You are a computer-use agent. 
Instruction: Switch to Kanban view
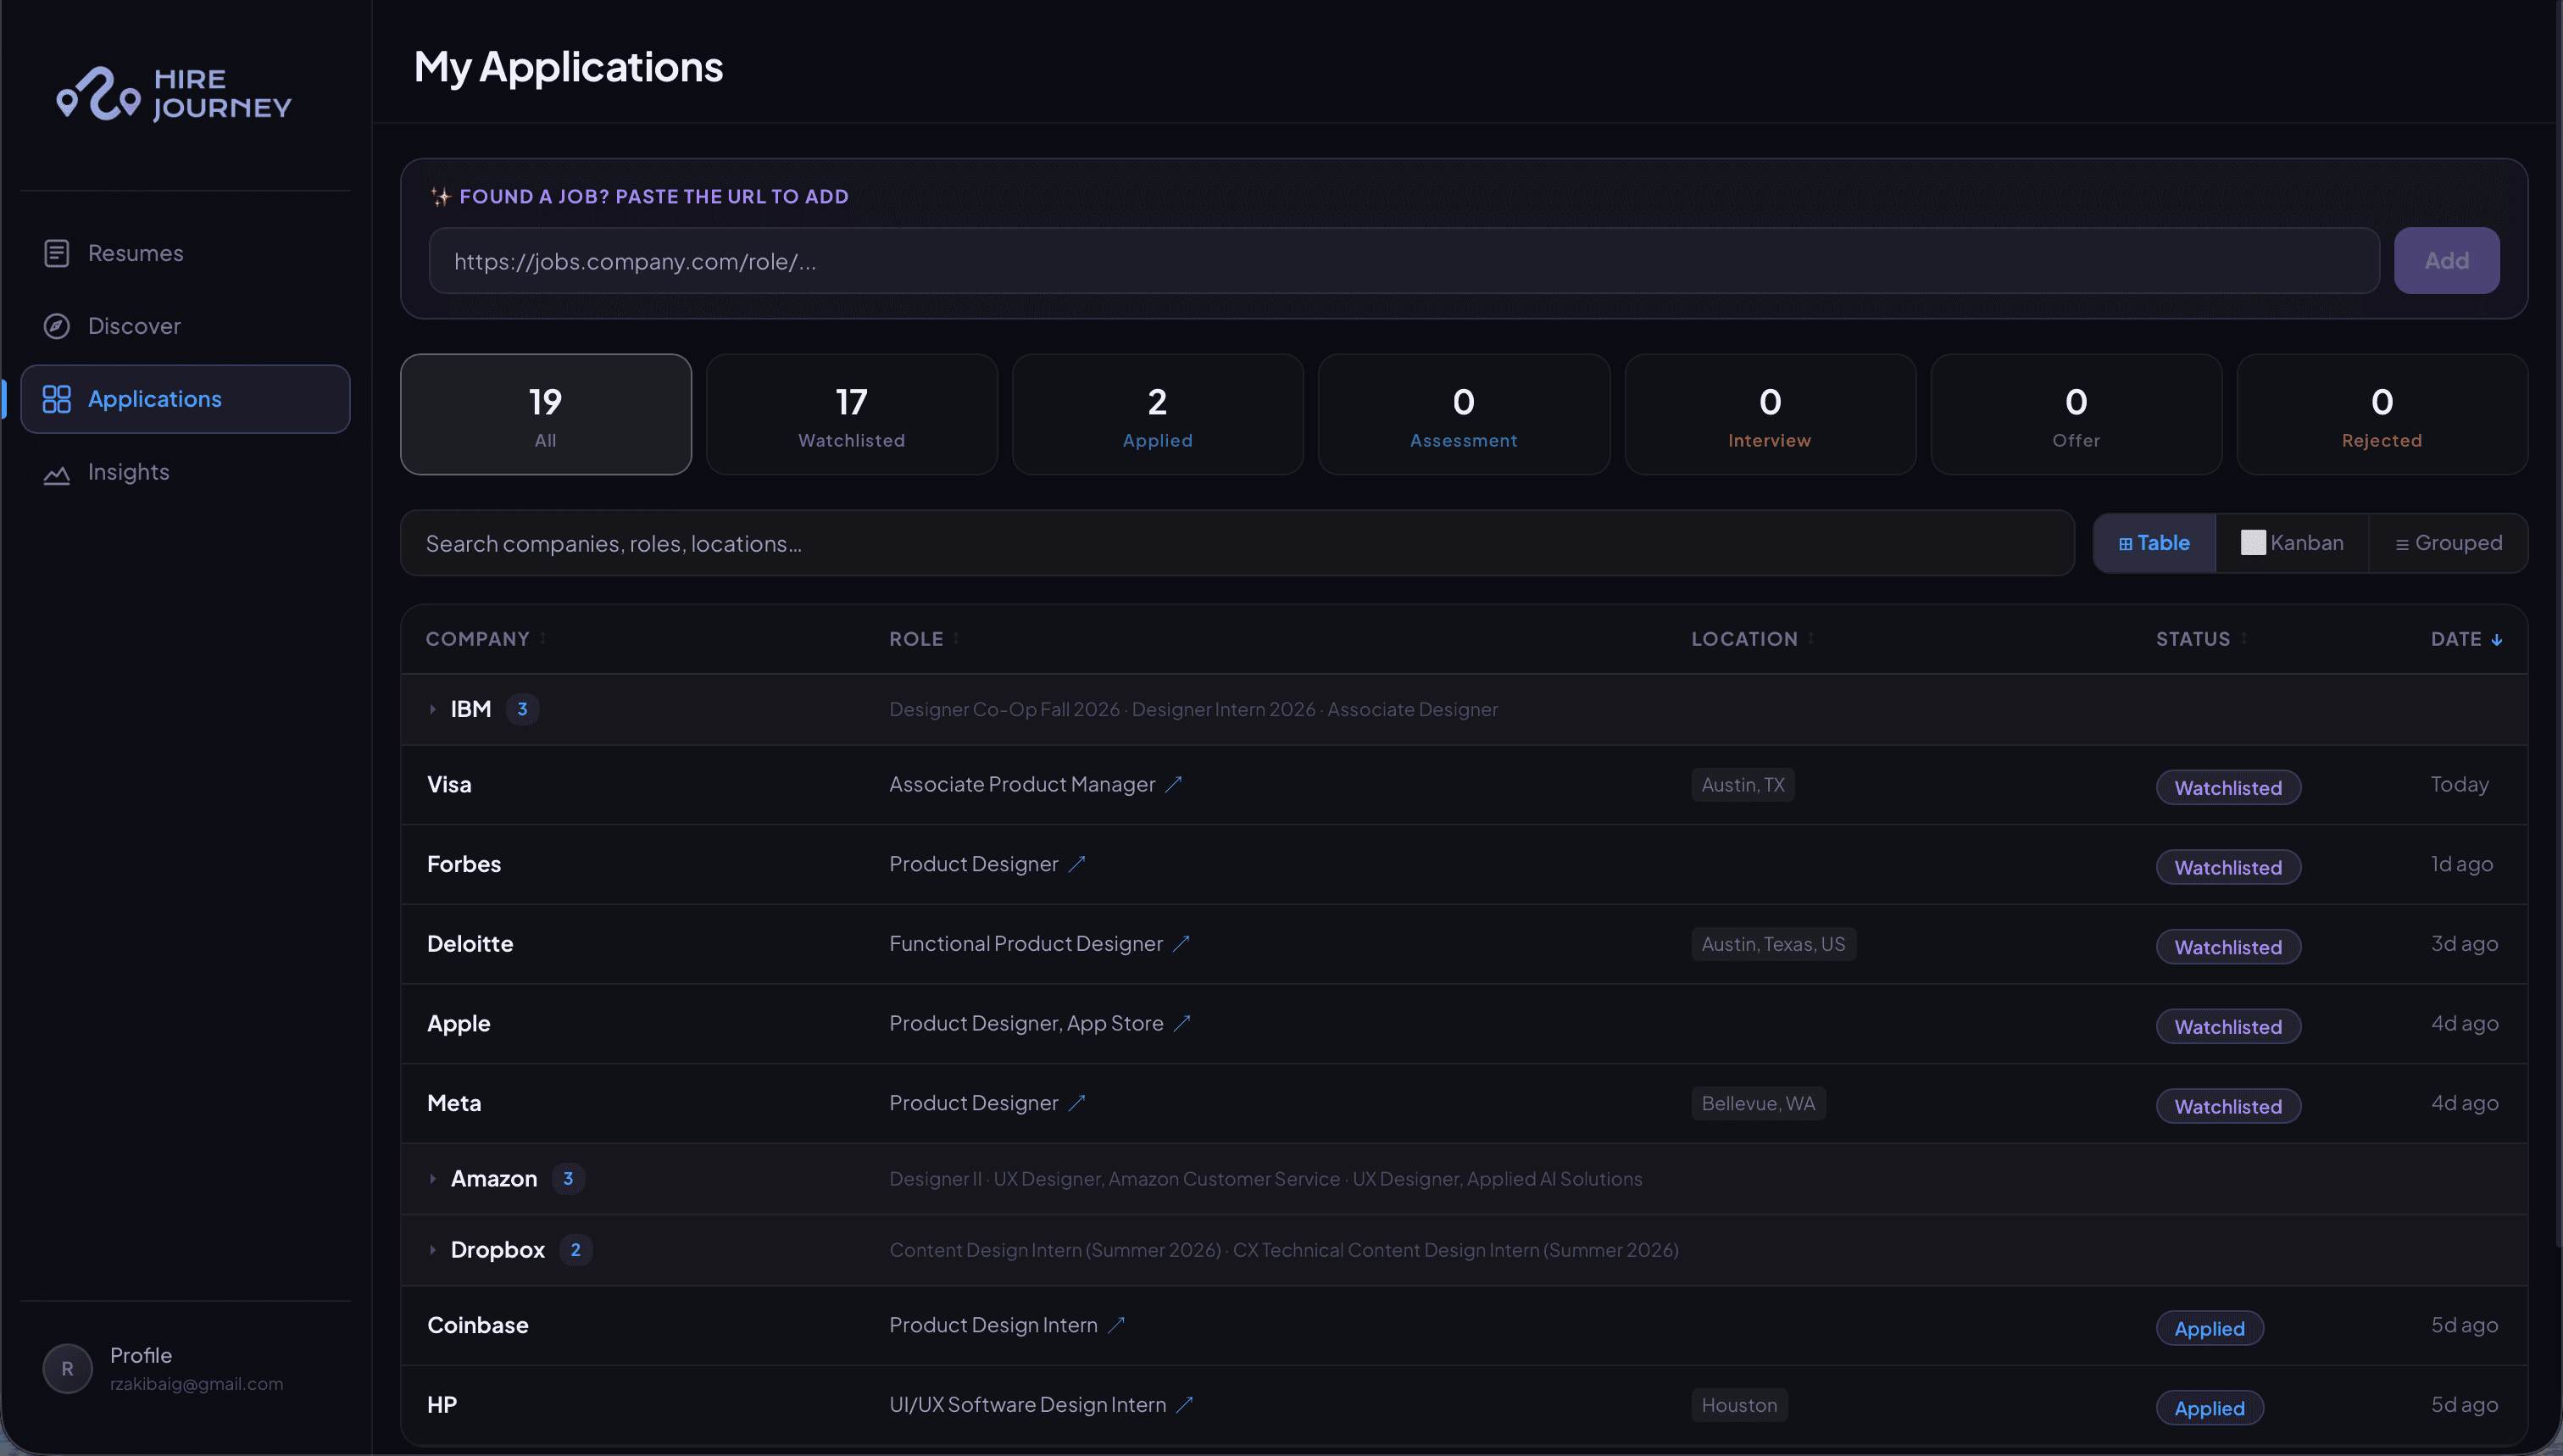pos(2292,542)
